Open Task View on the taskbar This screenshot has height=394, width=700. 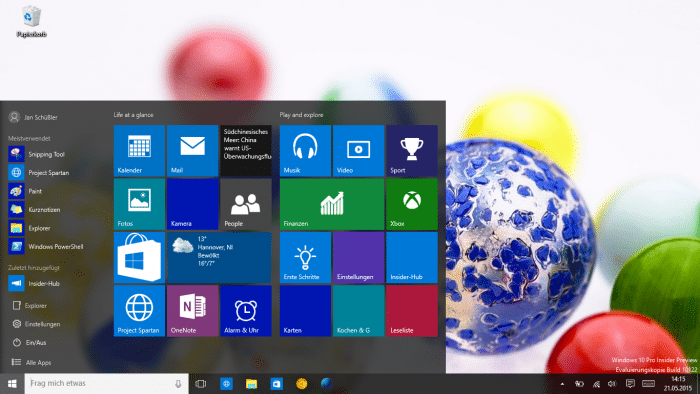201,384
